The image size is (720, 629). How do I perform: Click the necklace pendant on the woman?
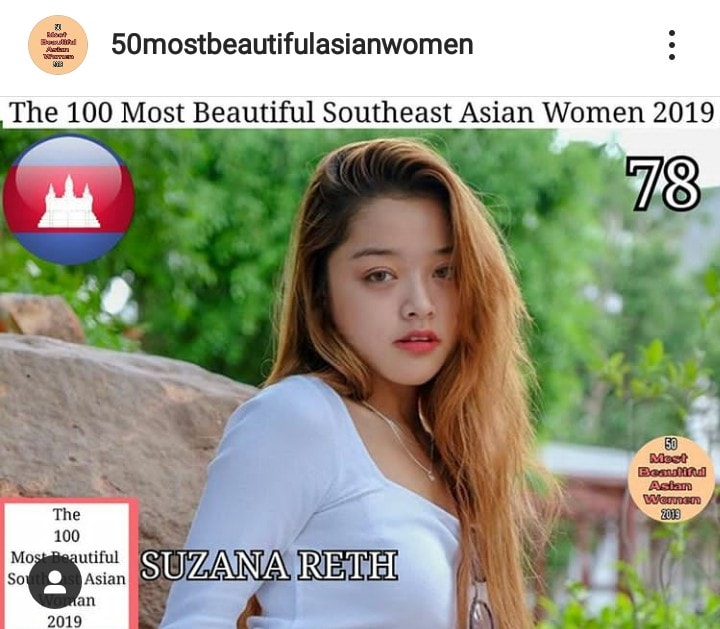(431, 477)
